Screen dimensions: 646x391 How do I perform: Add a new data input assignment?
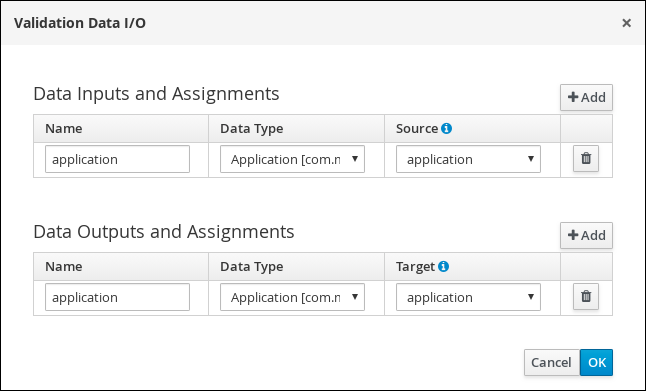pos(586,98)
